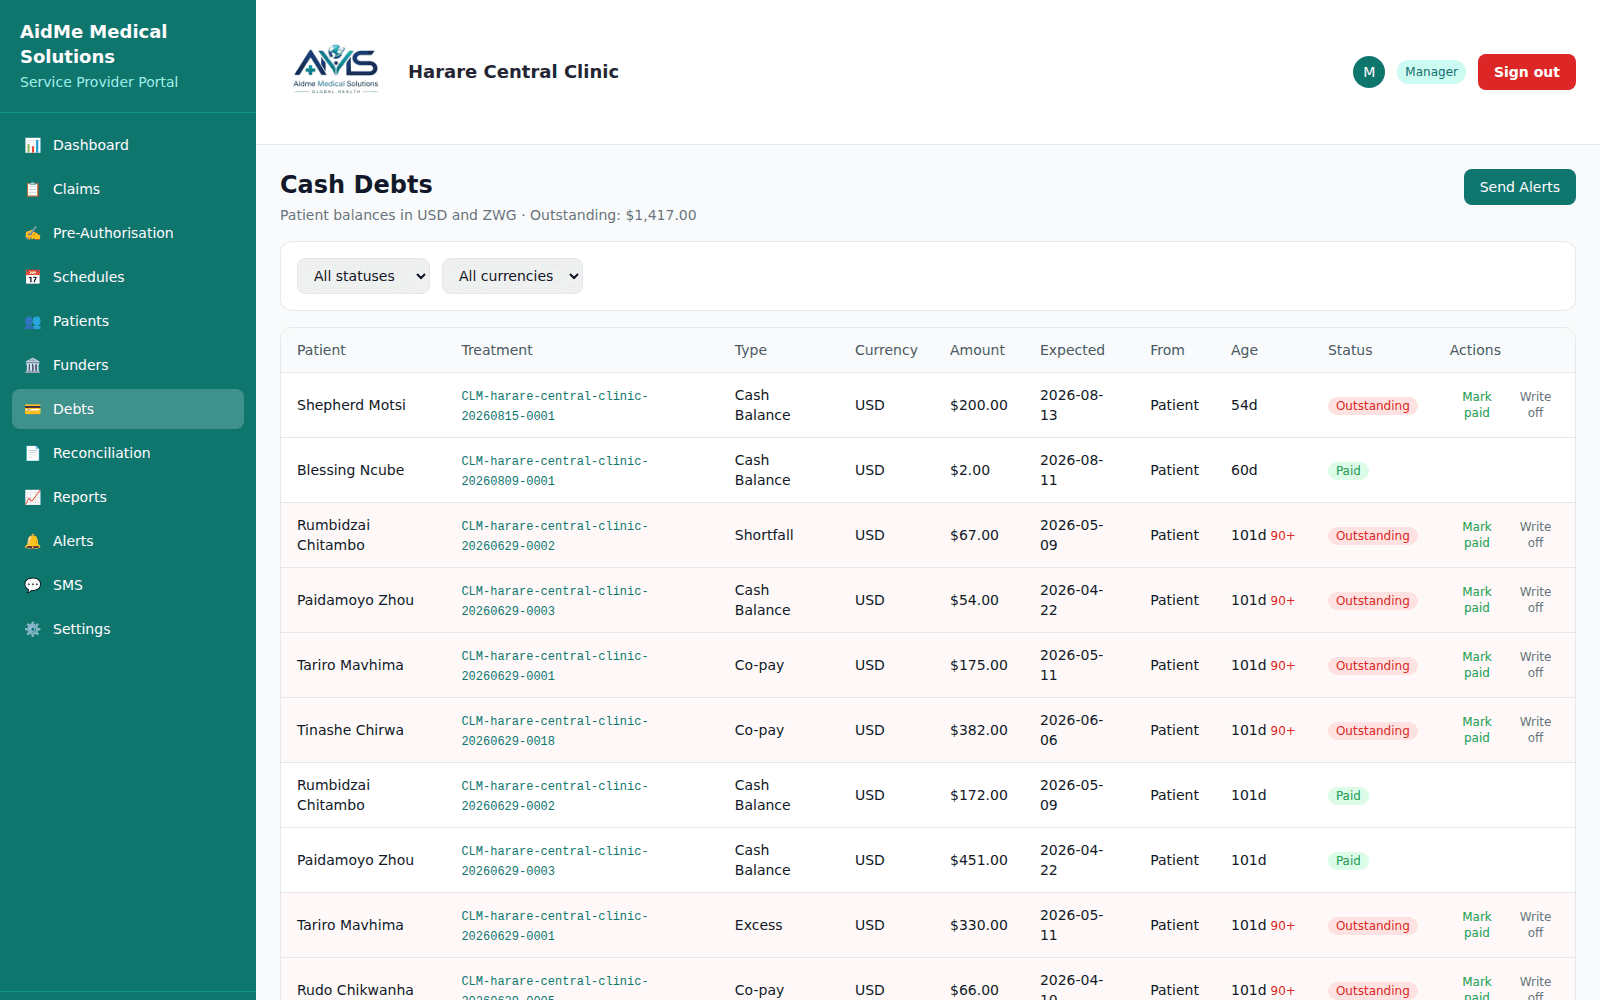The width and height of the screenshot is (1600, 1000).
Task: Open treatment CLM-harare-central-clinic-20260629-0018
Action: pos(555,731)
